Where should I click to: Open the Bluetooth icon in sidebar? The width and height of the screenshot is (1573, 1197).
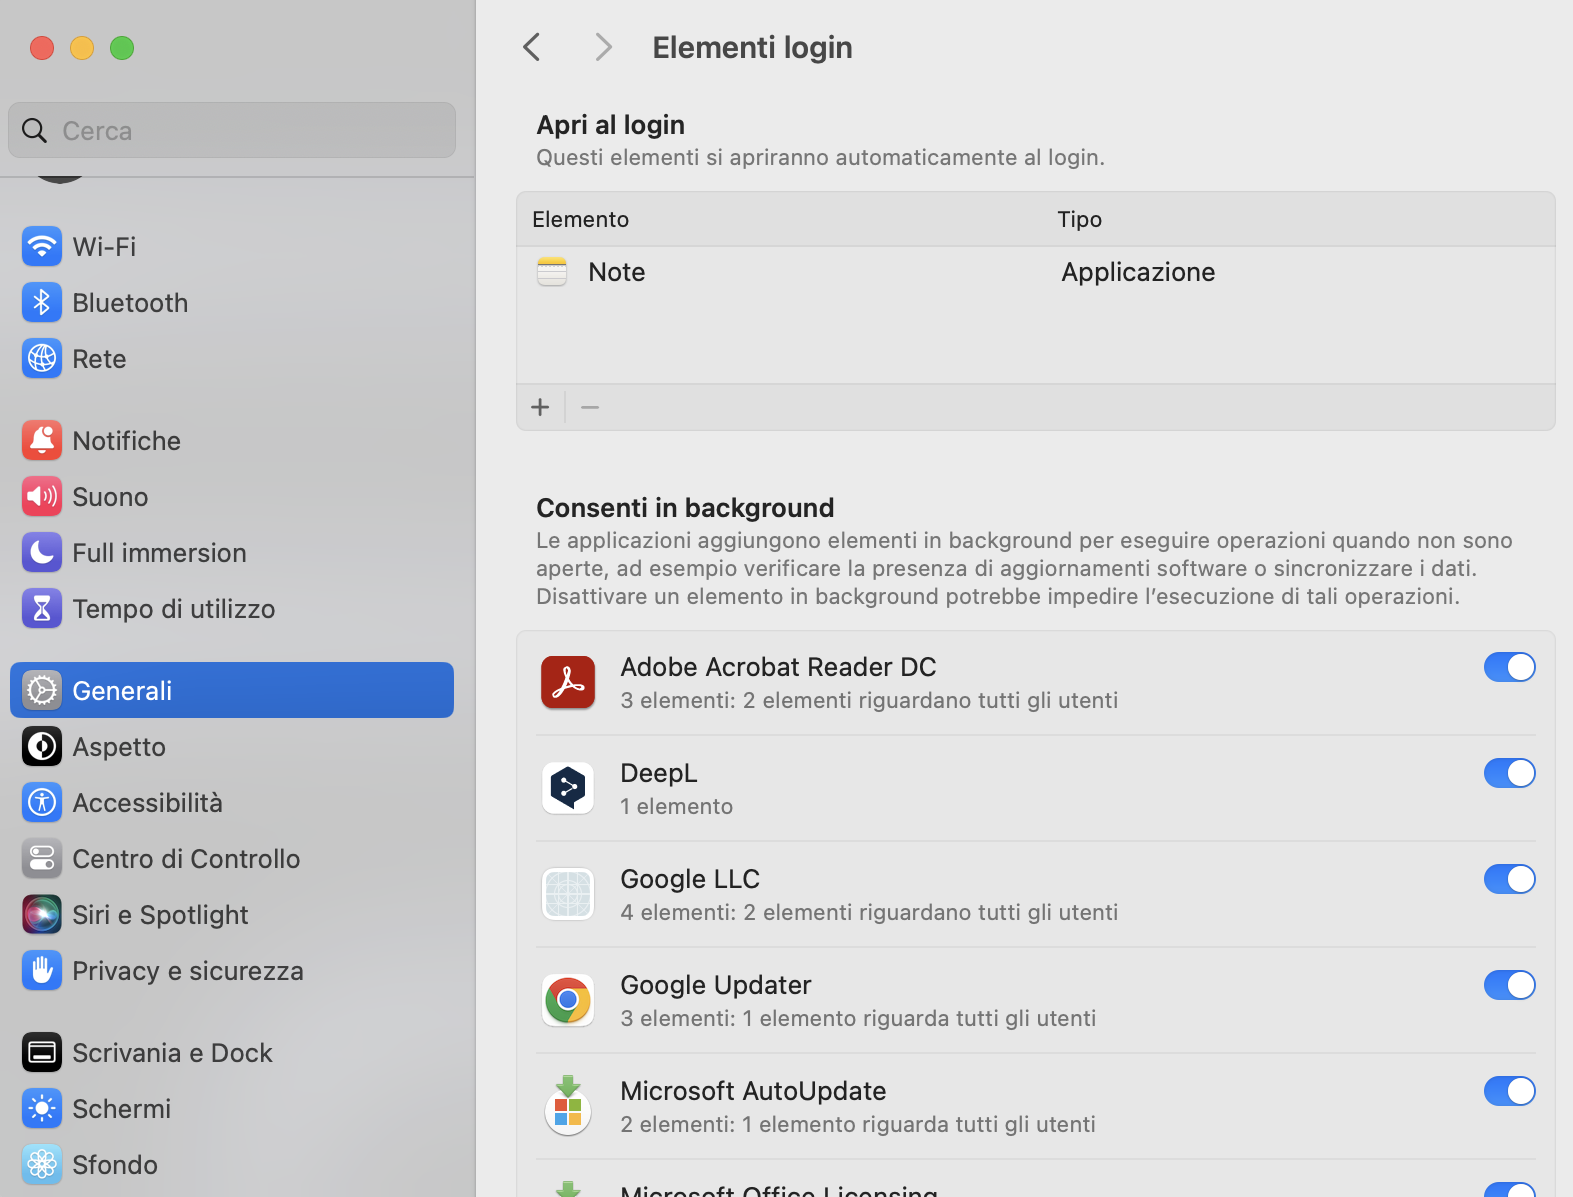coord(42,302)
